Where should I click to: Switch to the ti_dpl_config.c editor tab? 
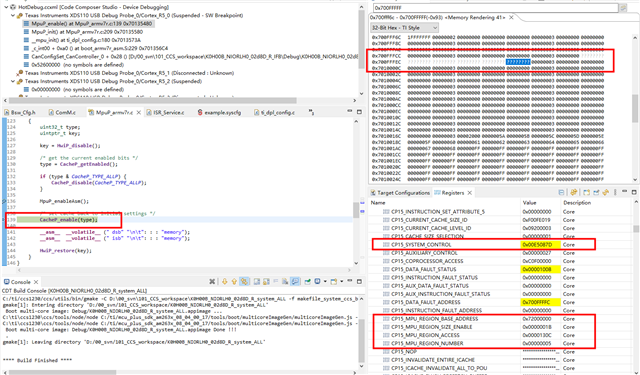tap(274, 112)
